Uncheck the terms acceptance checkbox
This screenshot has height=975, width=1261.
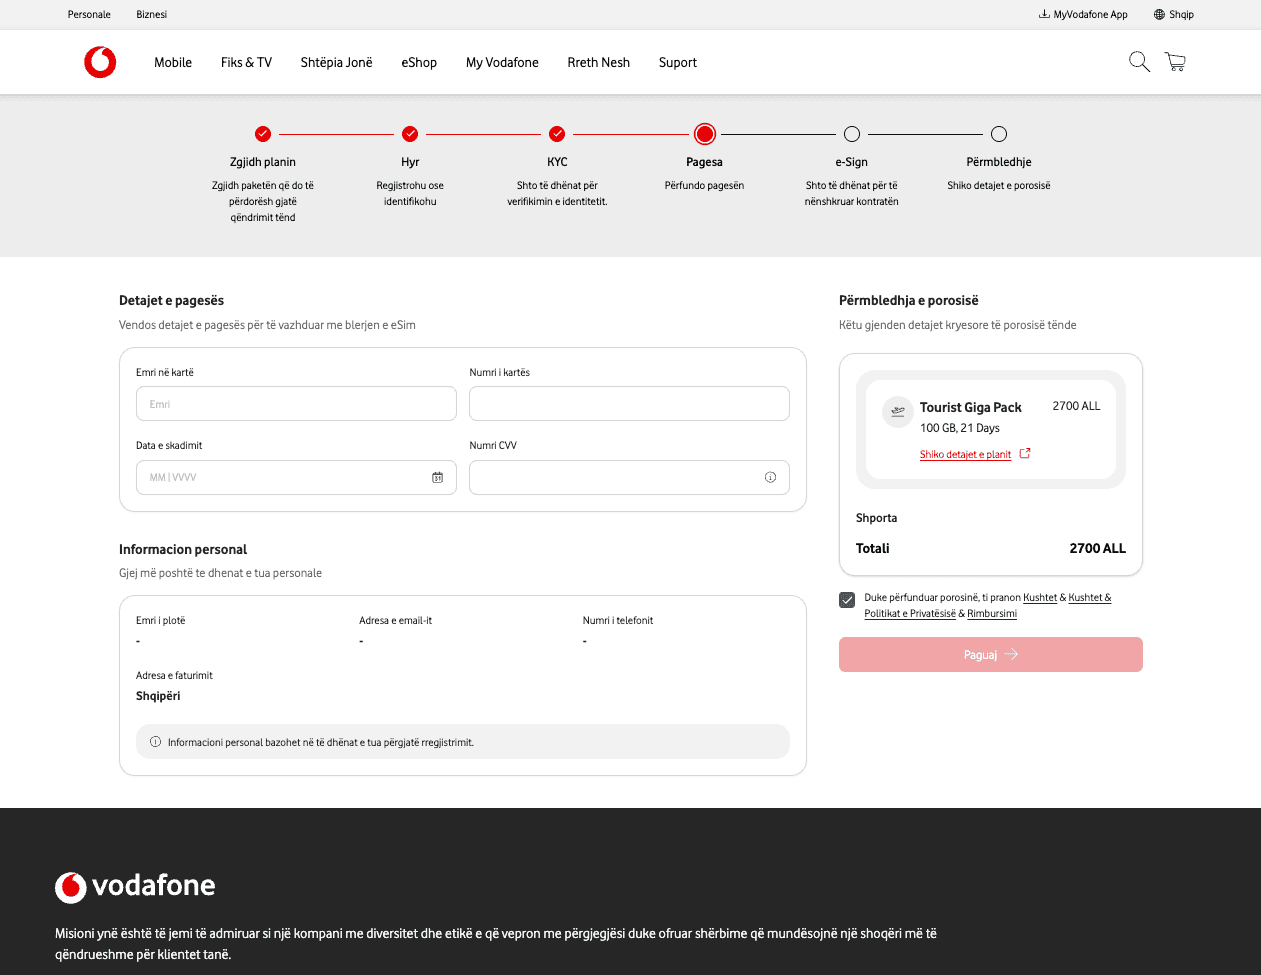pos(847,600)
